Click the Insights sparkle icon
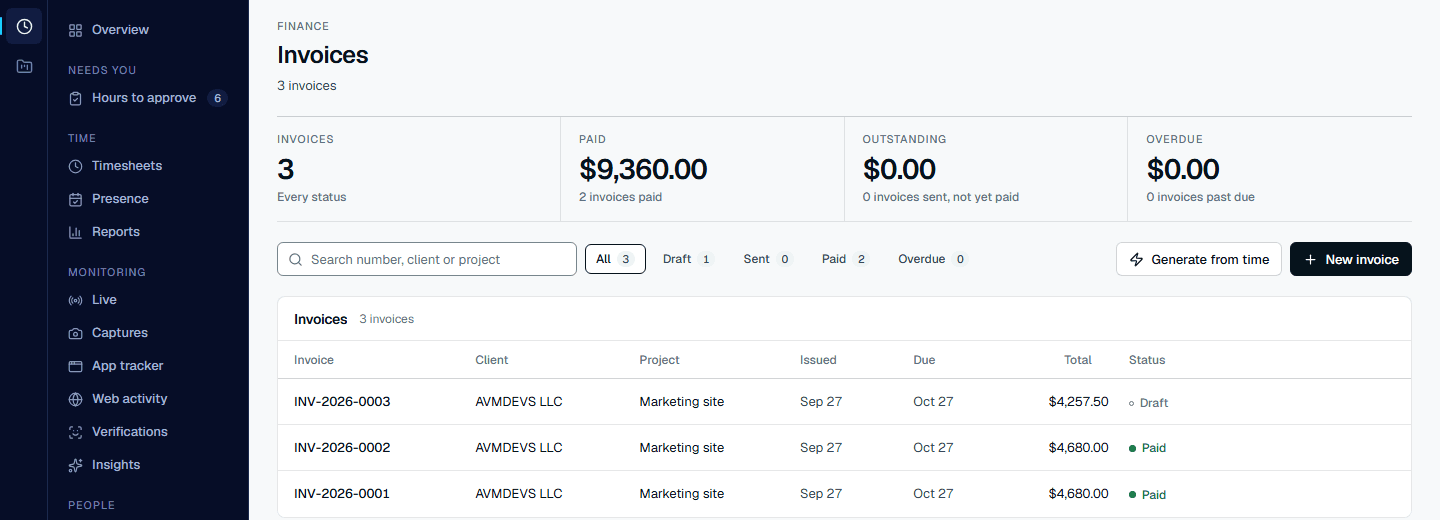This screenshot has width=1440, height=520. tap(75, 465)
